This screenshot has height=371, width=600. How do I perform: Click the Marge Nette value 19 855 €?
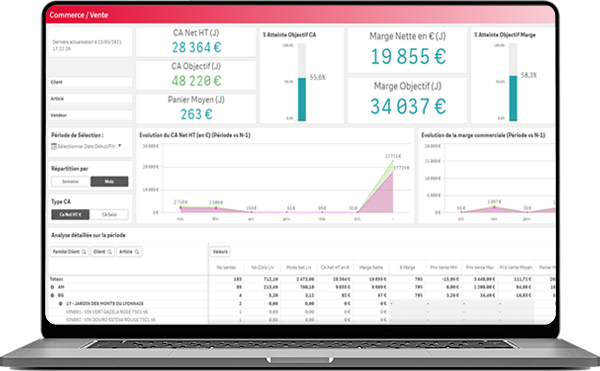(x=408, y=57)
